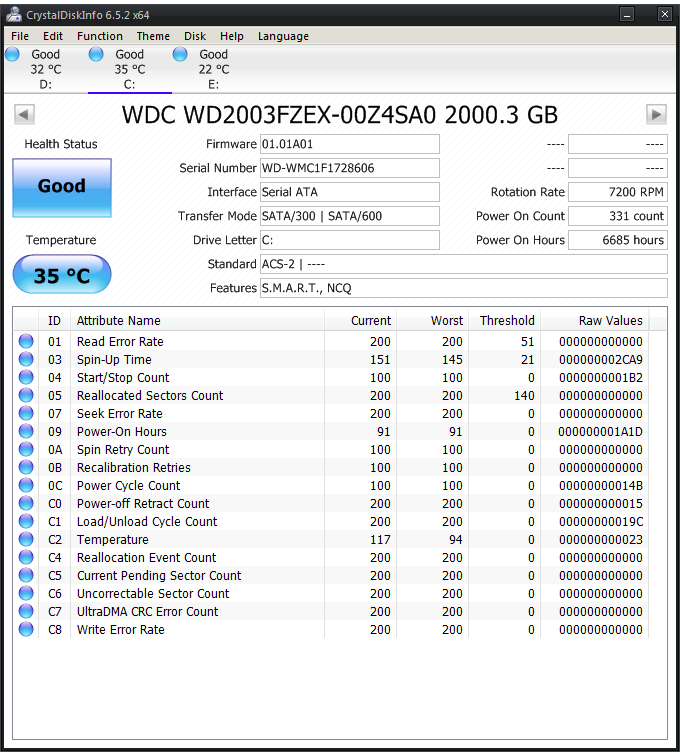The height and width of the screenshot is (752, 680).
Task: Click threshold value '140'
Action: coord(524,395)
